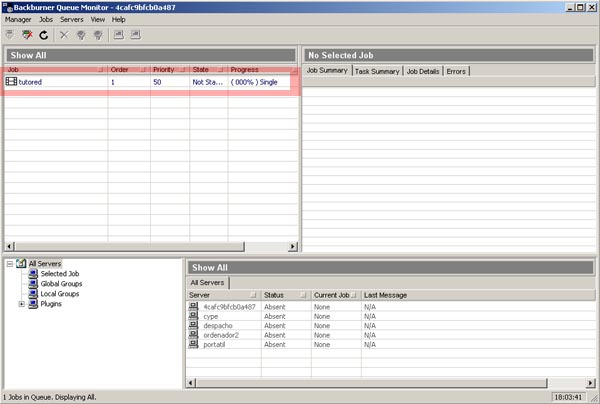Sort by the Job column header
Viewport: 600px width, 404px height.
pos(55,70)
